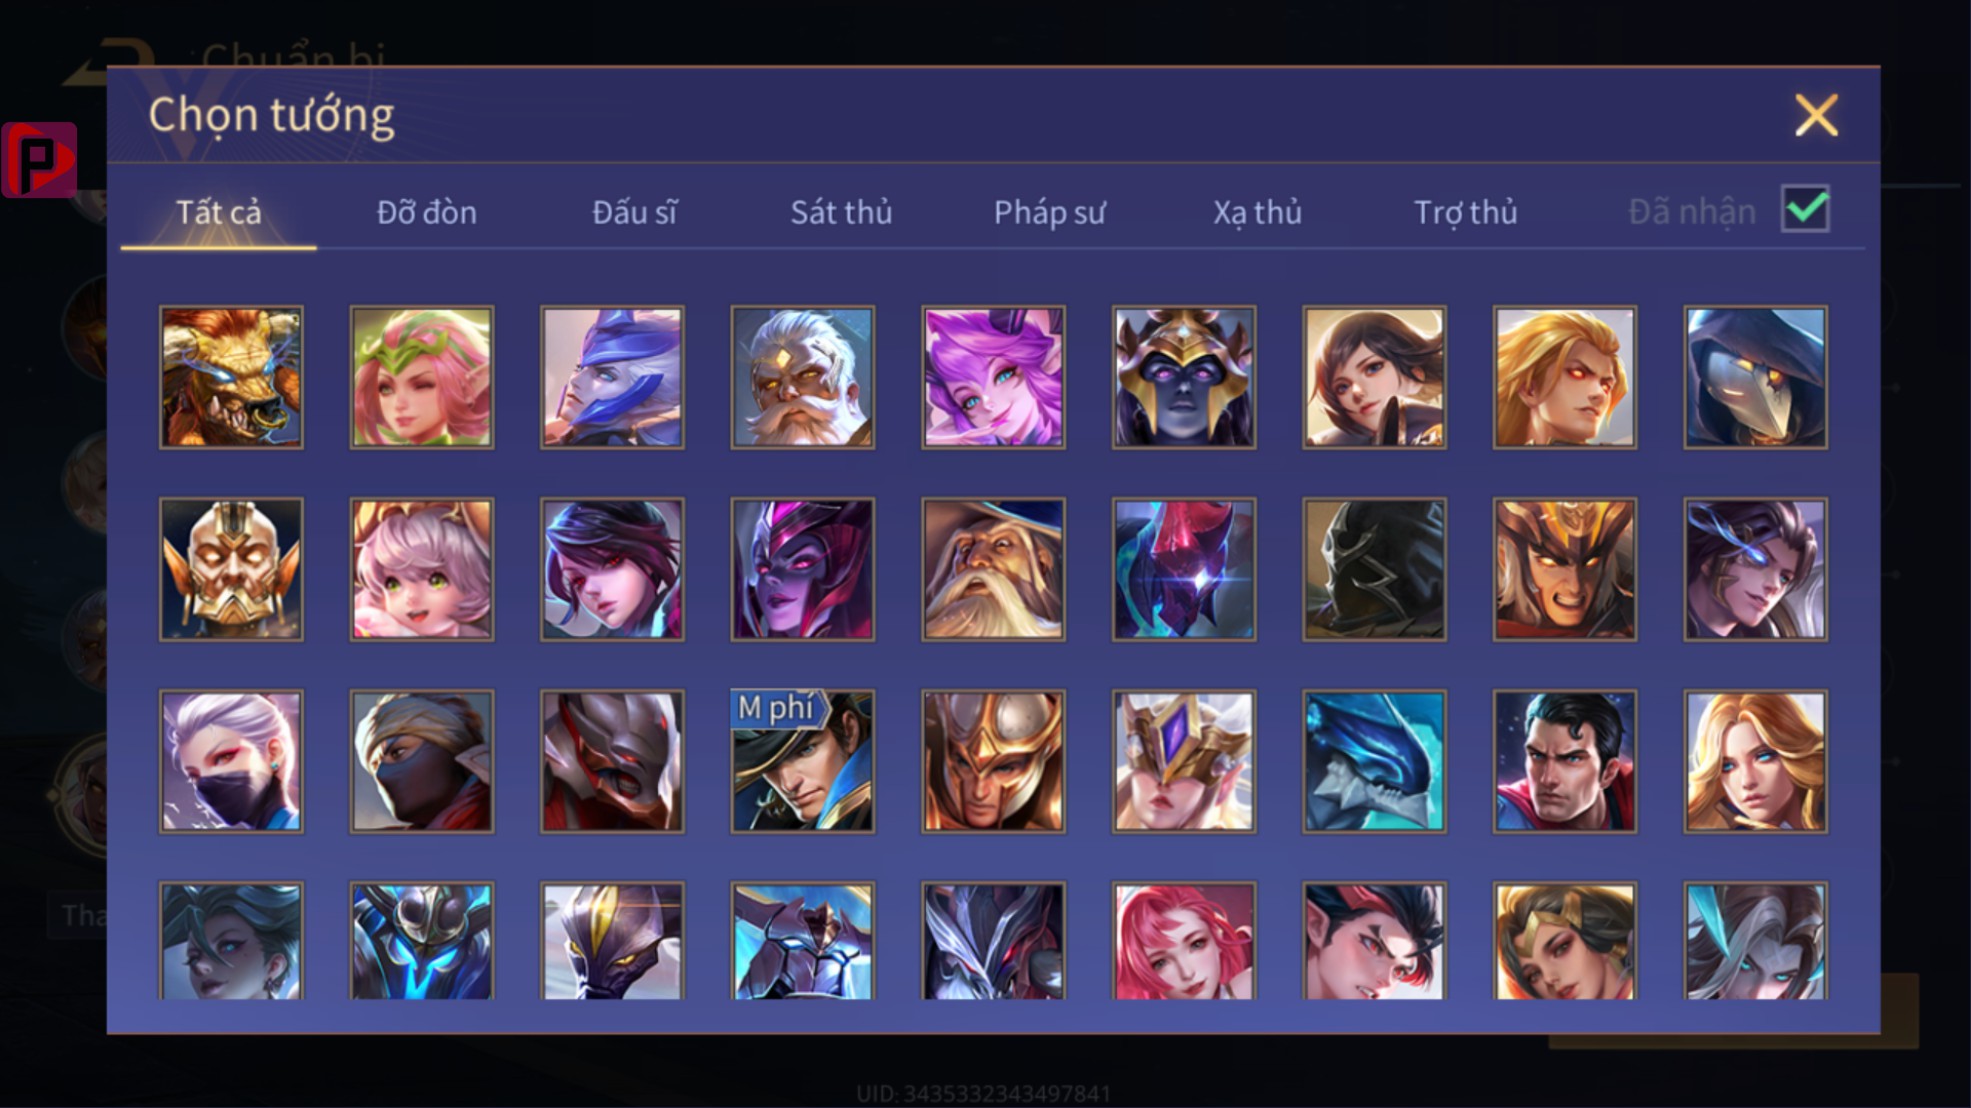Screen dimensions: 1971x1108
Task: Switch to the 'Đấu sĩ' tab
Action: click(634, 212)
